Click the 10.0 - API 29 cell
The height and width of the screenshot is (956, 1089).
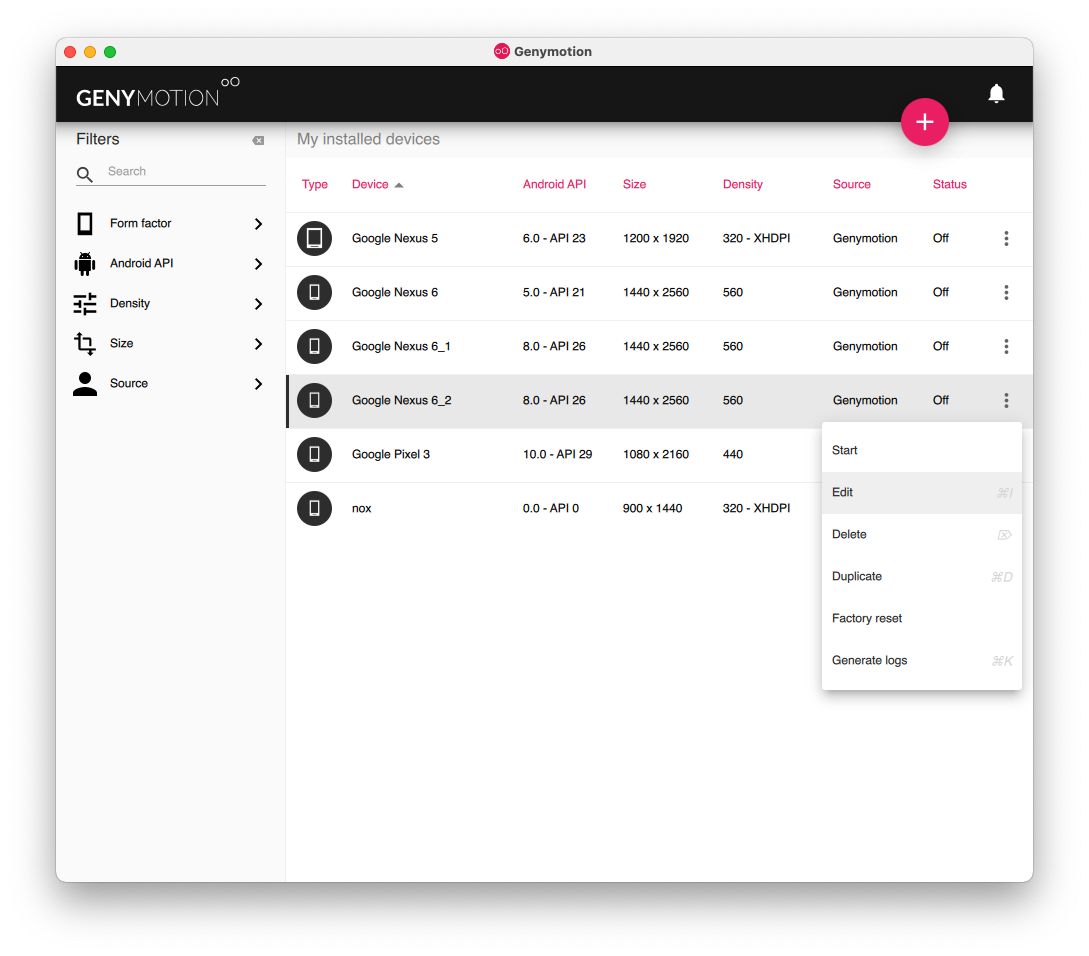pyautogui.click(x=557, y=454)
